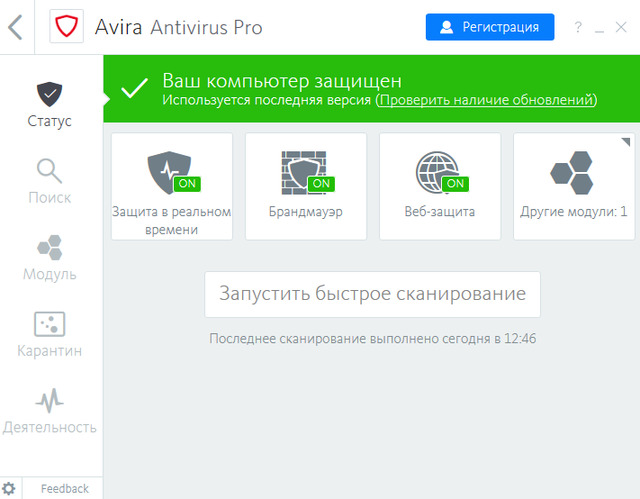Viewport: 640px width, 499px height.
Task: Open Деятельность pulse icon in sidebar
Action: pos(49,401)
